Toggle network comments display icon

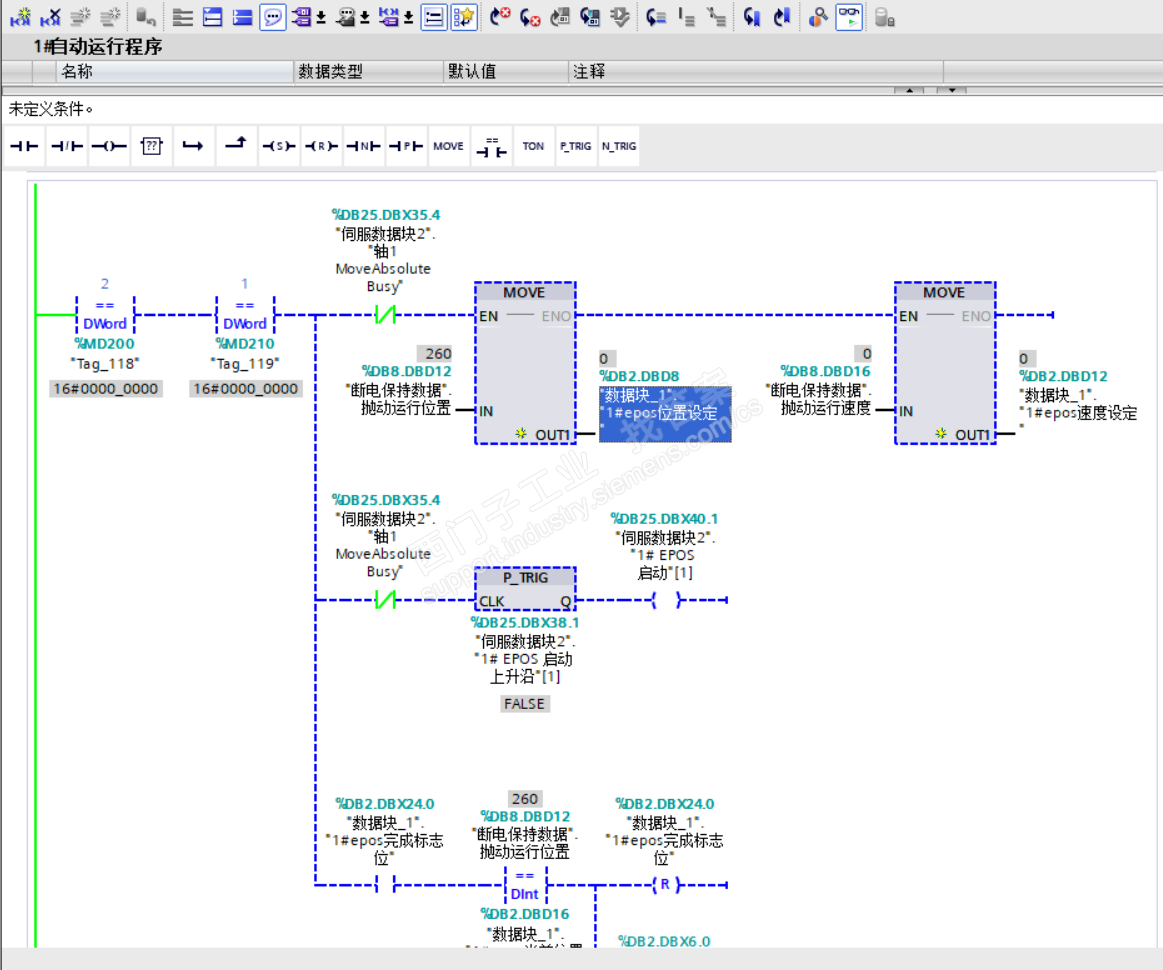pyautogui.click(x=273, y=17)
